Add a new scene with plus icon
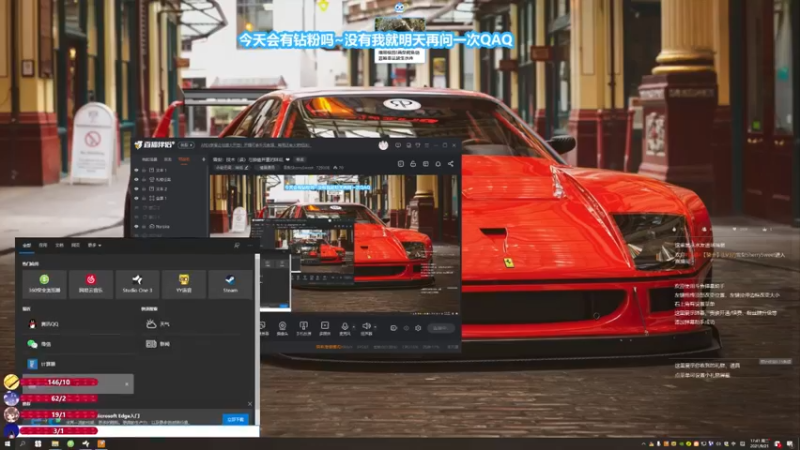Image resolution: width=800 pixels, height=450 pixels. click(204, 159)
